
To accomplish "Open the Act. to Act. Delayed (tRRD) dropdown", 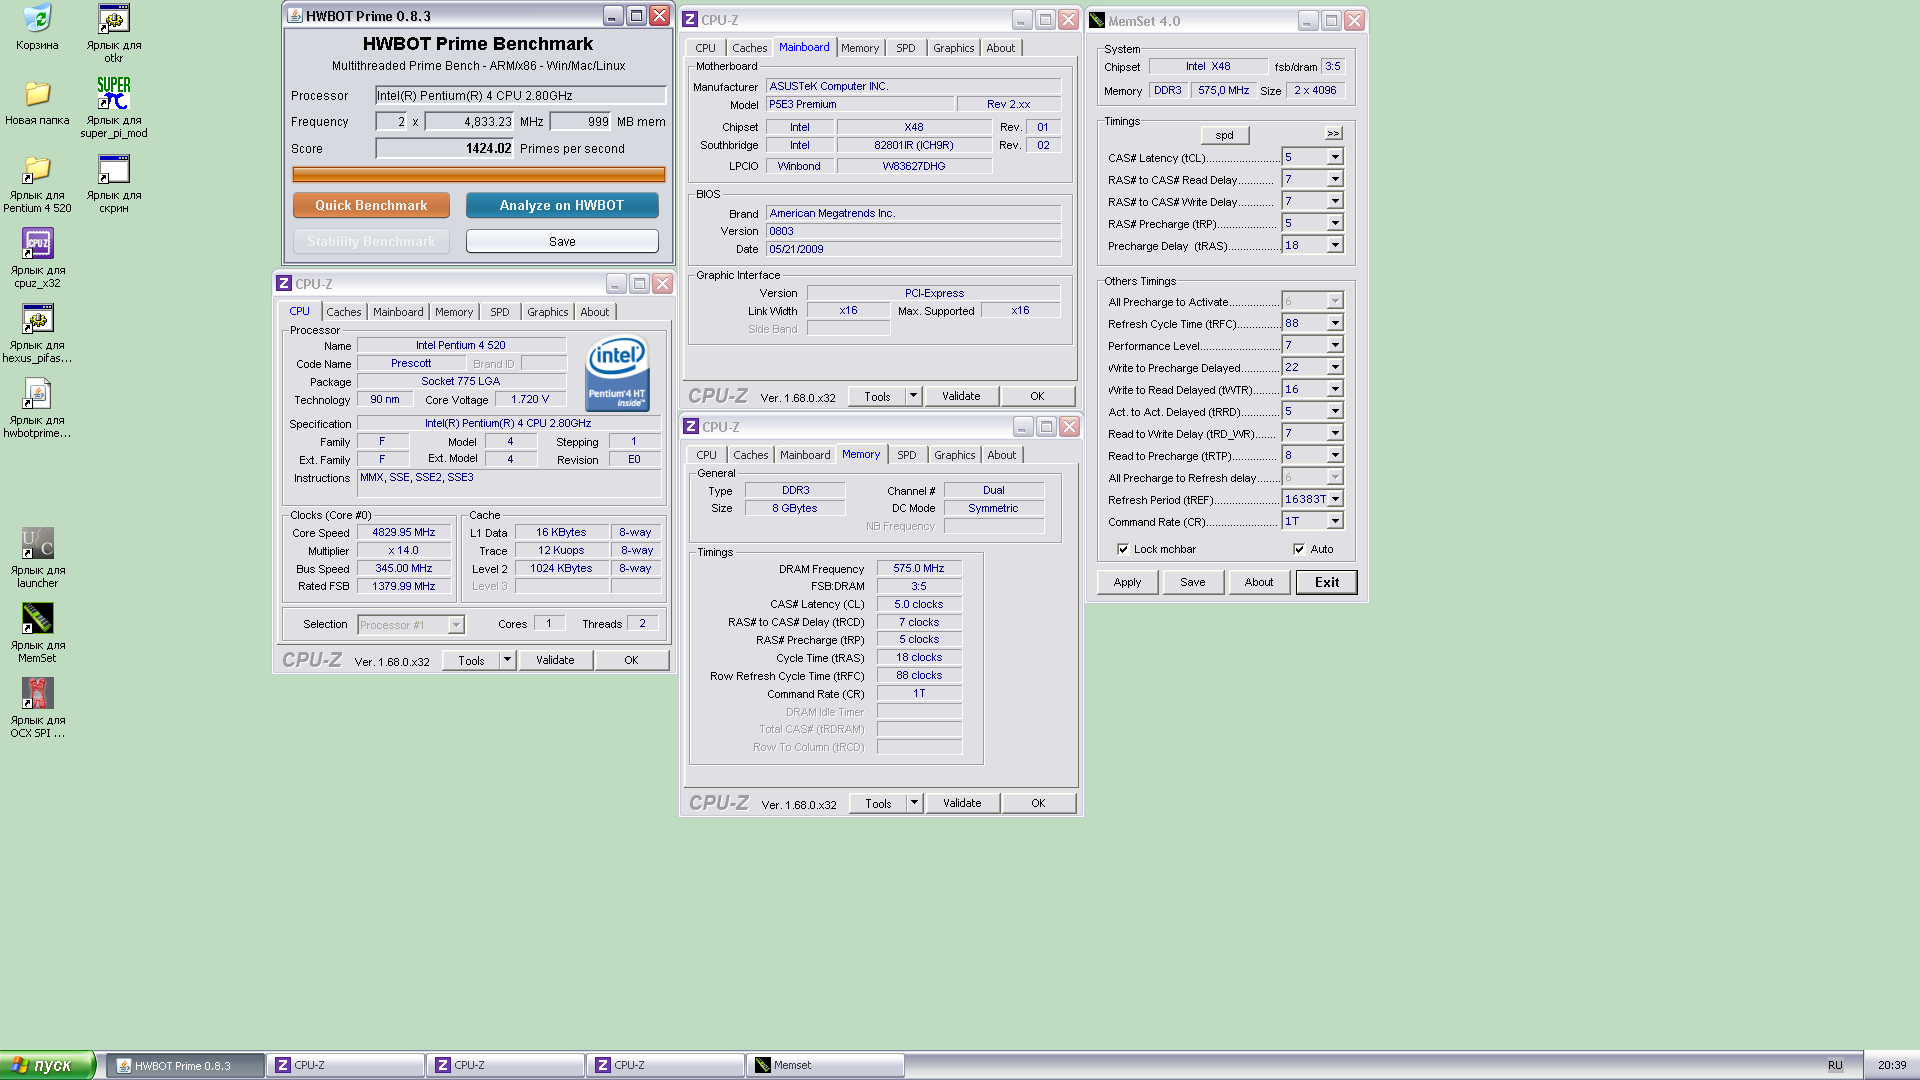I will click(x=1334, y=411).
